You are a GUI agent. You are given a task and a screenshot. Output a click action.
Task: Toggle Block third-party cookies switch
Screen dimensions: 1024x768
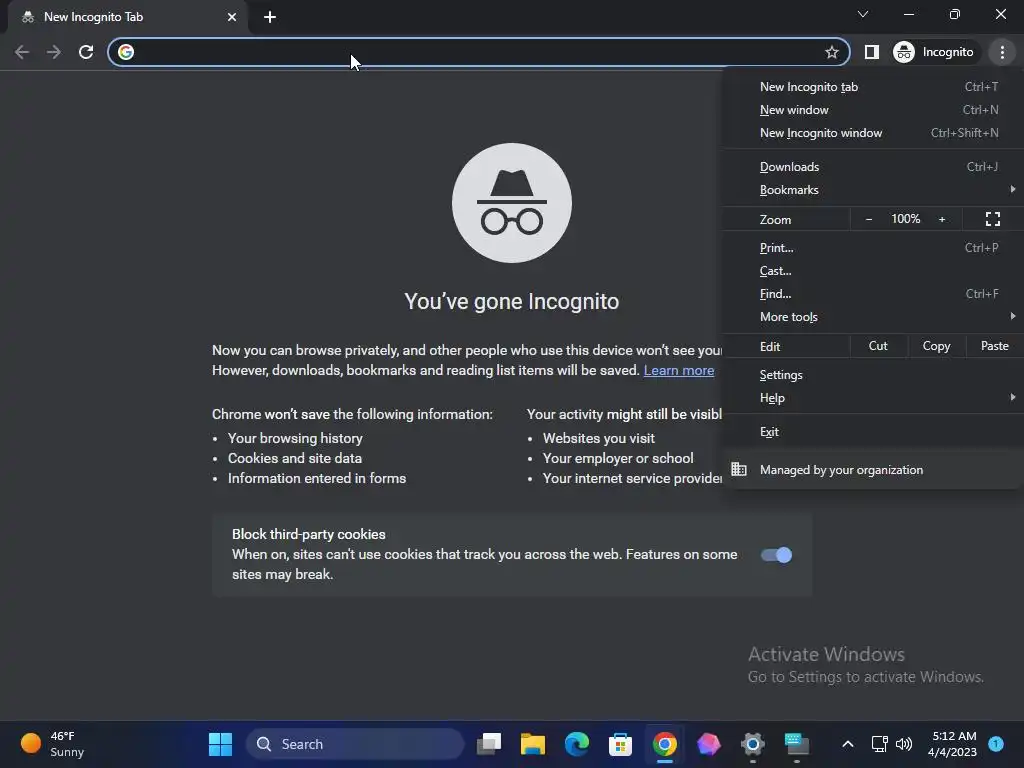tap(776, 555)
